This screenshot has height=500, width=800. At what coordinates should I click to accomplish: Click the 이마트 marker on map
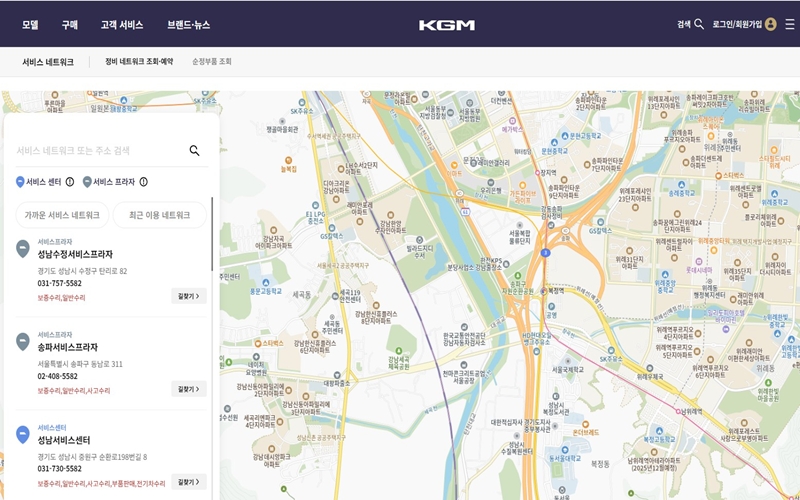(454, 165)
